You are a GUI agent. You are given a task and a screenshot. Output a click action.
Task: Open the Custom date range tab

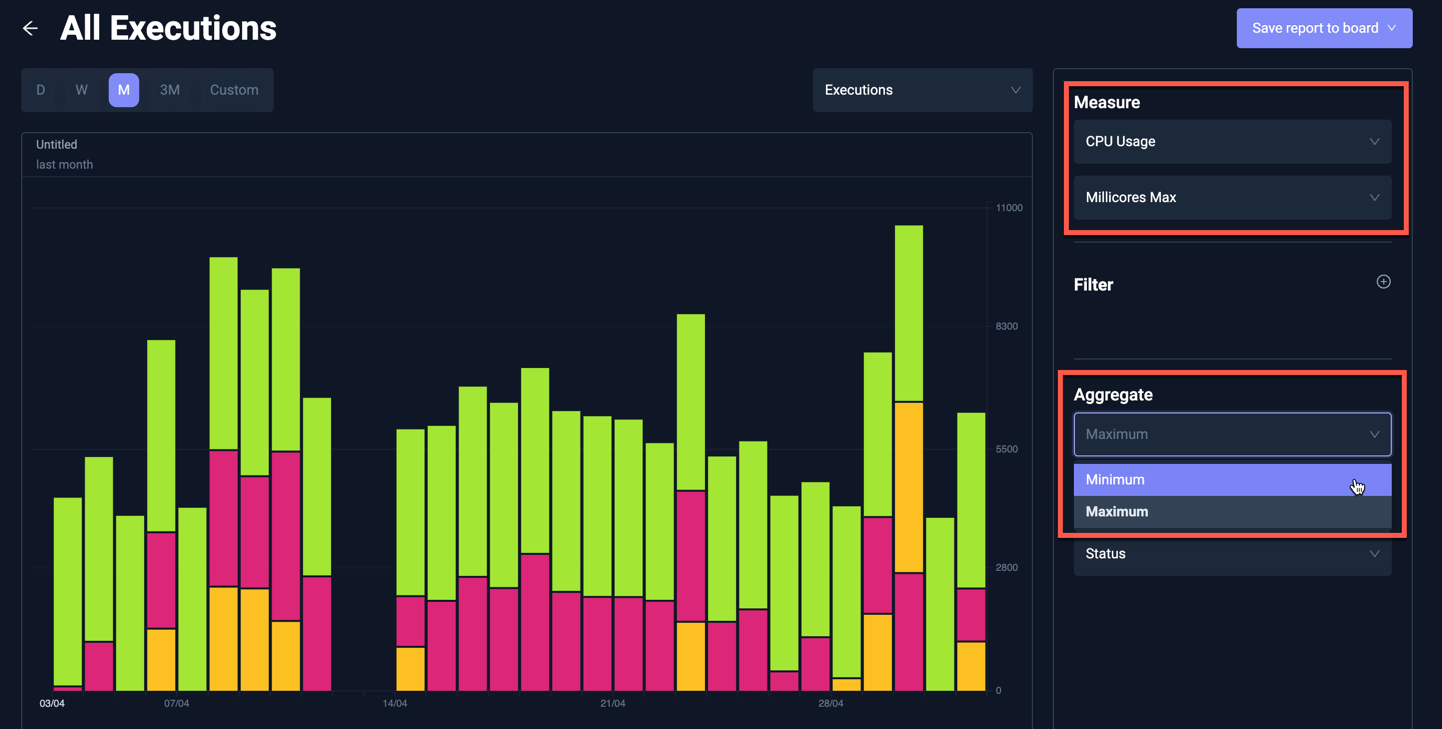click(x=233, y=89)
